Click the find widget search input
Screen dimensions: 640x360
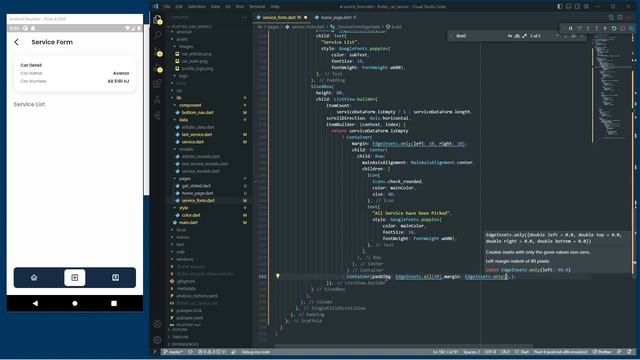pyautogui.click(x=480, y=36)
